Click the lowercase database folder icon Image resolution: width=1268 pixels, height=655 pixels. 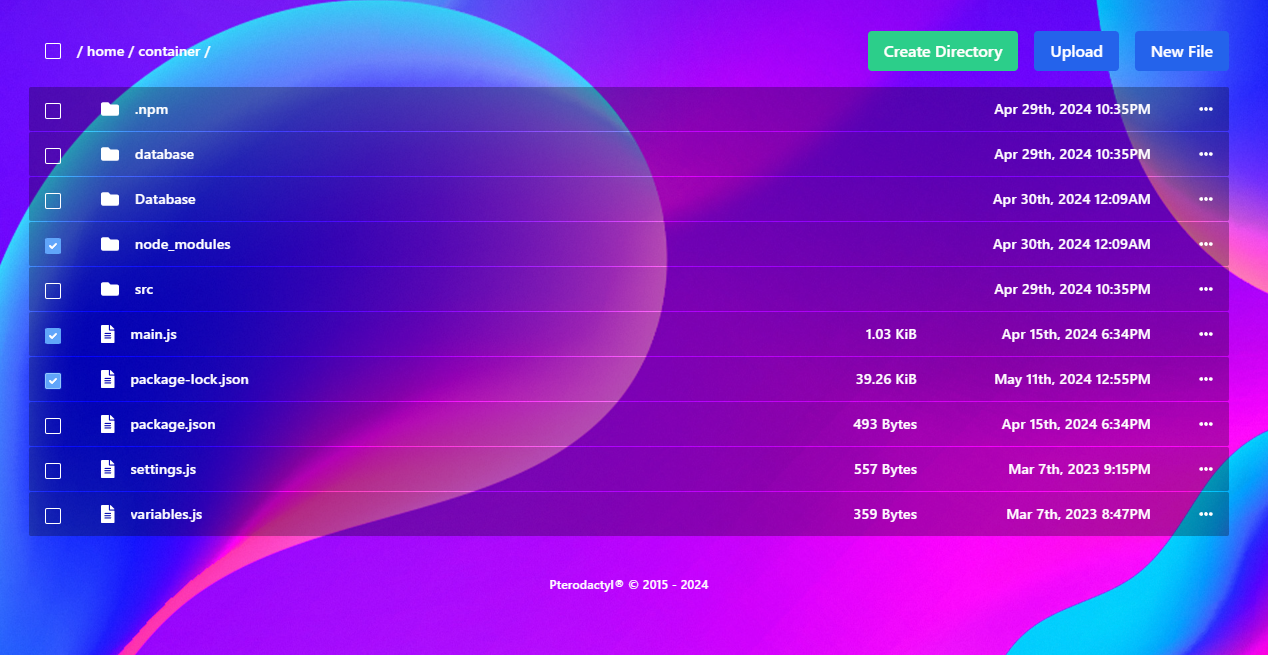[x=110, y=154]
